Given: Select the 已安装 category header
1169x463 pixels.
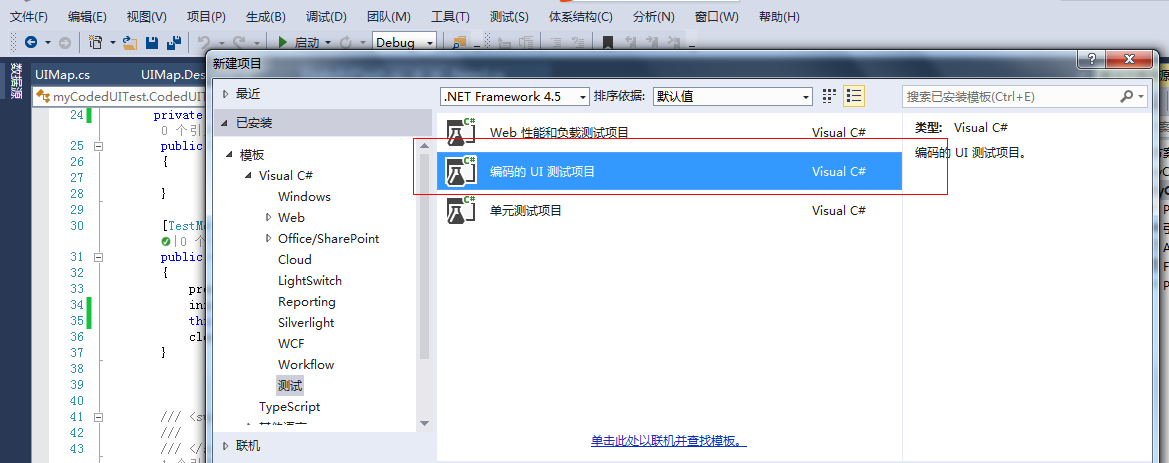Looking at the screenshot, I should (323, 122).
